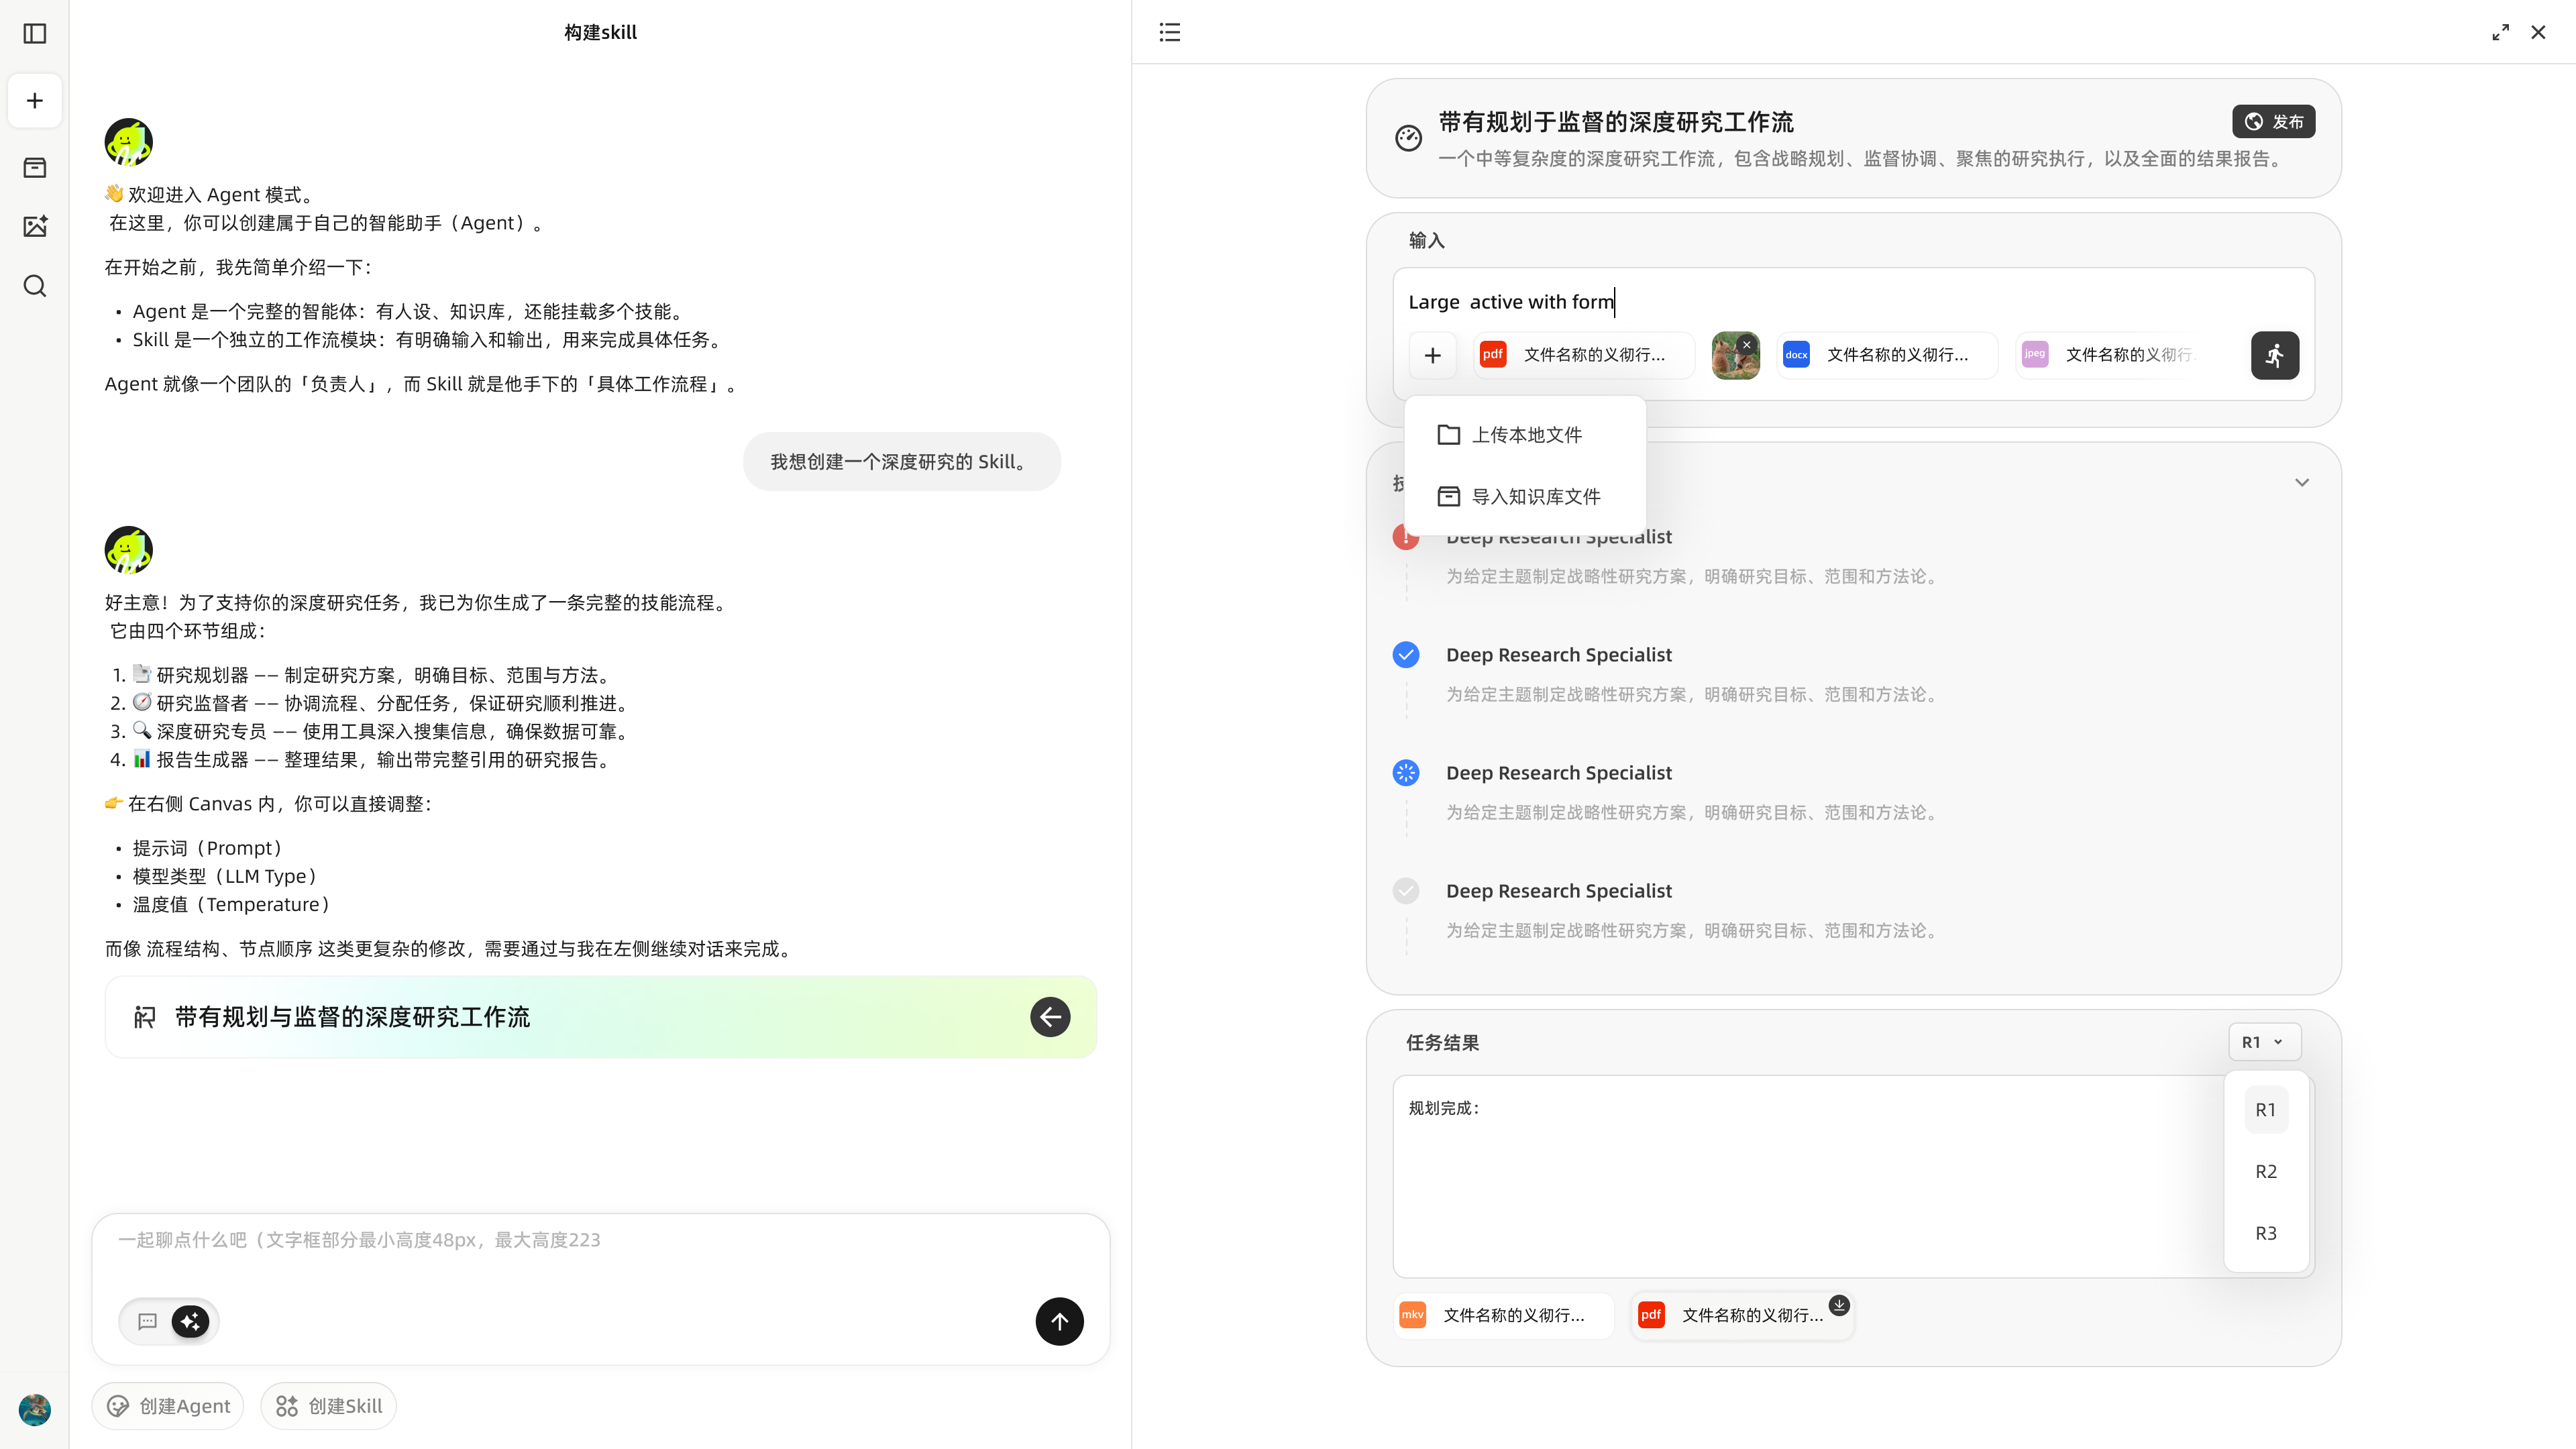
Task: Collapse the execution panel with the chevron
Action: pos(2301,482)
